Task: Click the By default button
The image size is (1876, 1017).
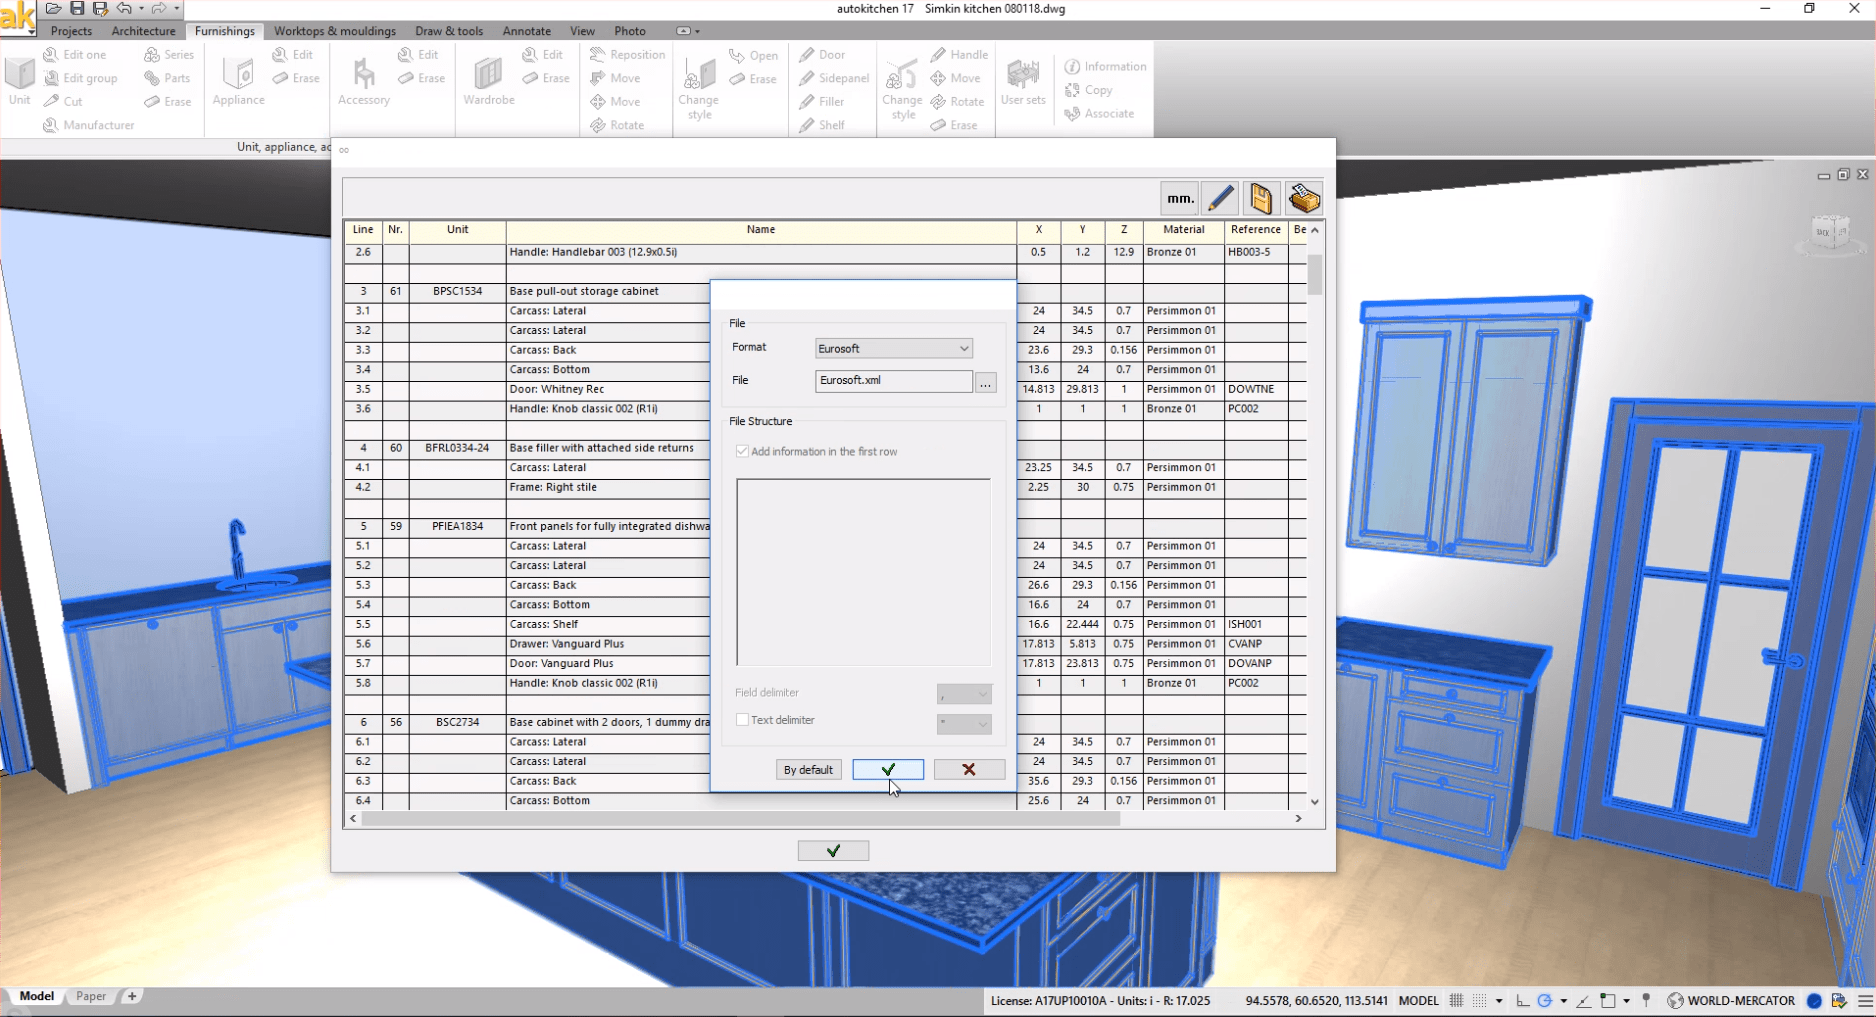Action: click(x=808, y=769)
